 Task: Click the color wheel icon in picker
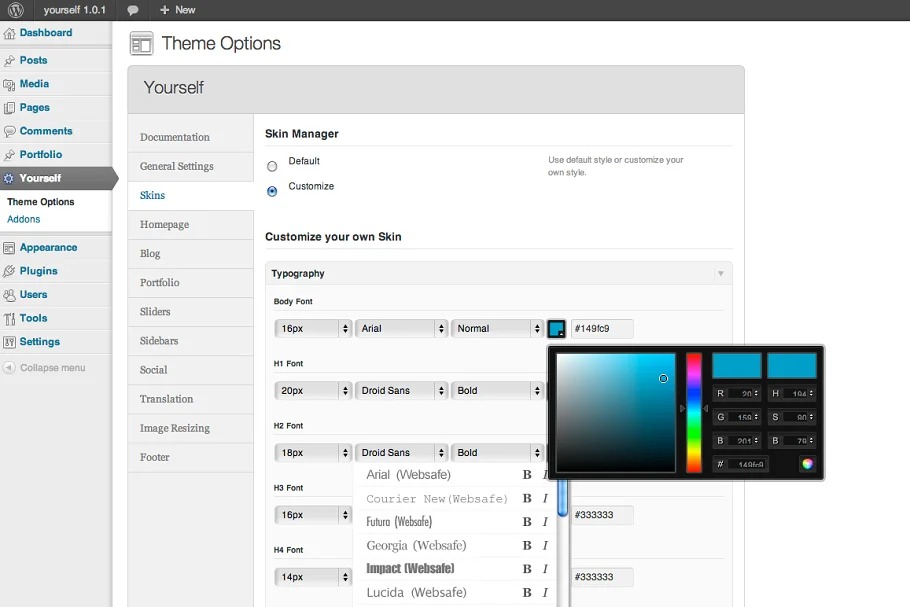pos(807,464)
